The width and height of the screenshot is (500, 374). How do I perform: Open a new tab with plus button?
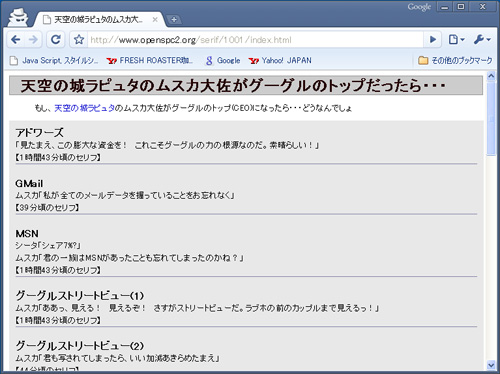[174, 20]
